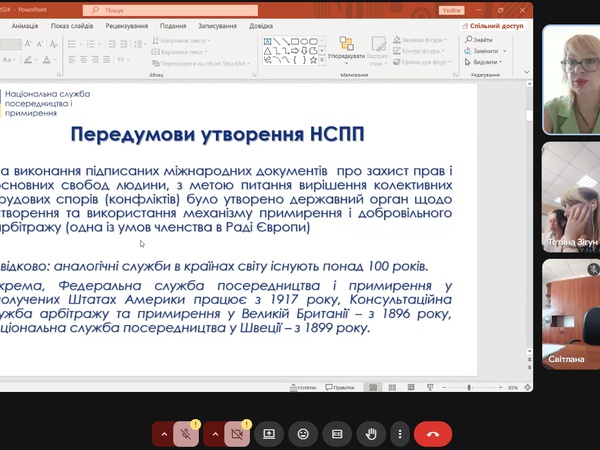Unmute the microphone
The height and width of the screenshot is (450, 600).
(186, 434)
